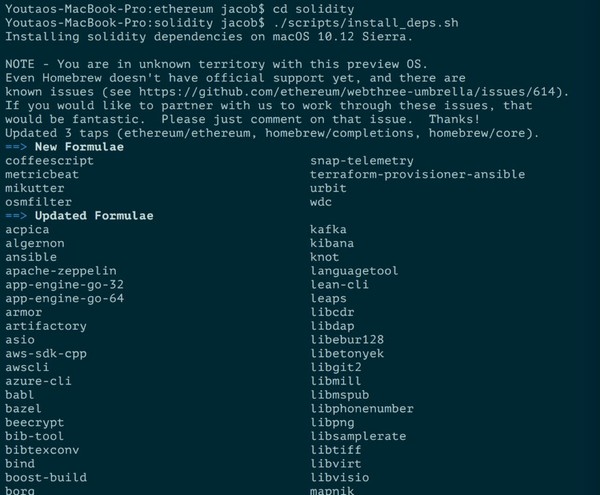
Task: Select 'aws-sdk-cpp' in the updated list
Action: [x=45, y=354]
